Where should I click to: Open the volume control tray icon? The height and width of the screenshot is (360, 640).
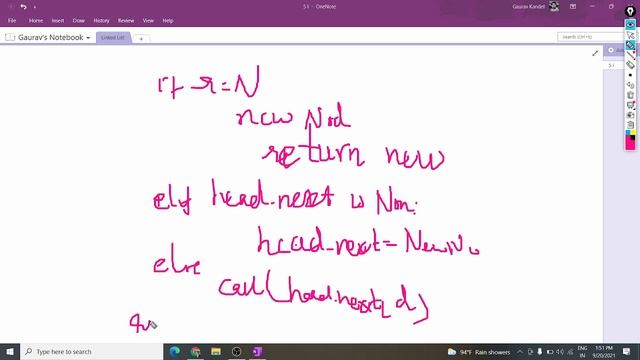coord(560,352)
